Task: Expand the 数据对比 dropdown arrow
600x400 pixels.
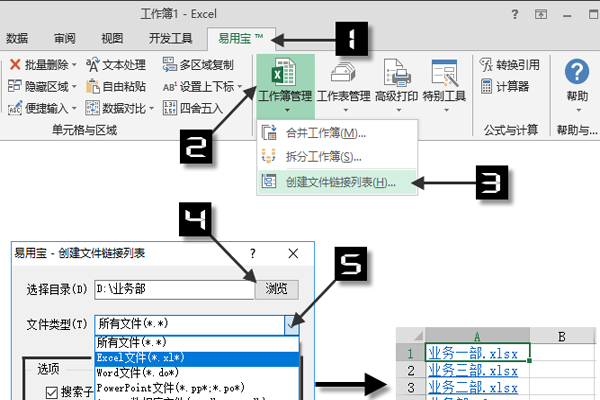Action: [152, 109]
